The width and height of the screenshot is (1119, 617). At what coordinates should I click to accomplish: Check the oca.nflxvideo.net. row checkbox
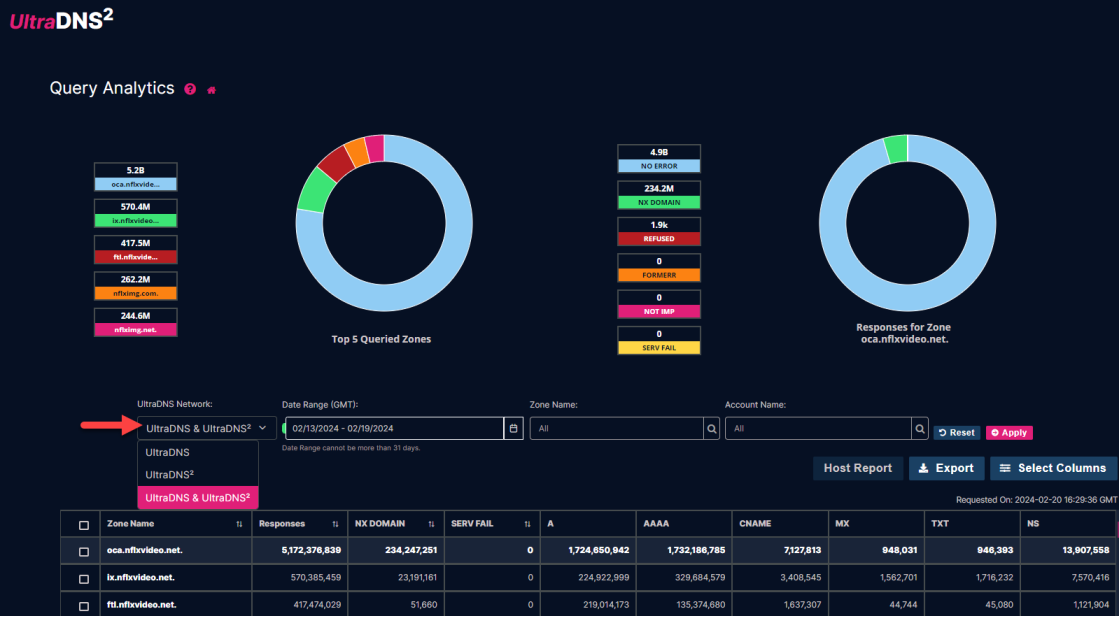83,551
